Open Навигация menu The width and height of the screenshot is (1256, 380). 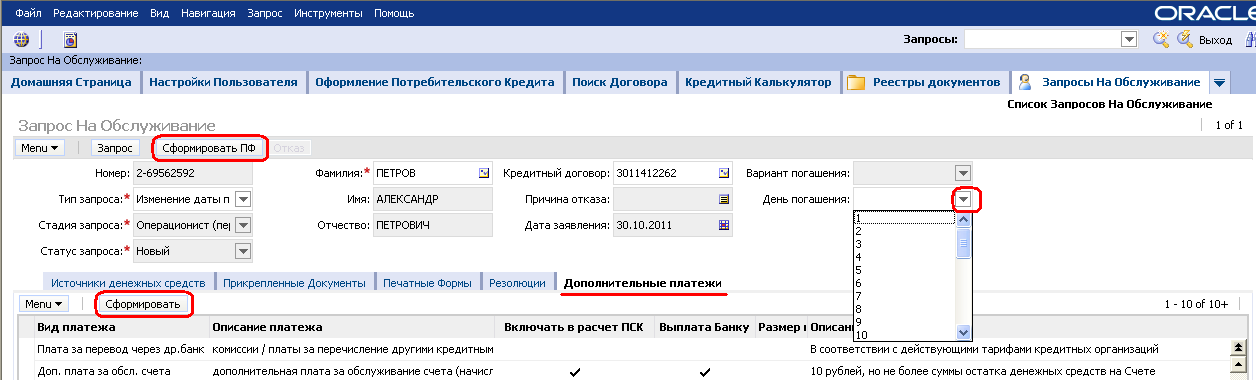[209, 14]
